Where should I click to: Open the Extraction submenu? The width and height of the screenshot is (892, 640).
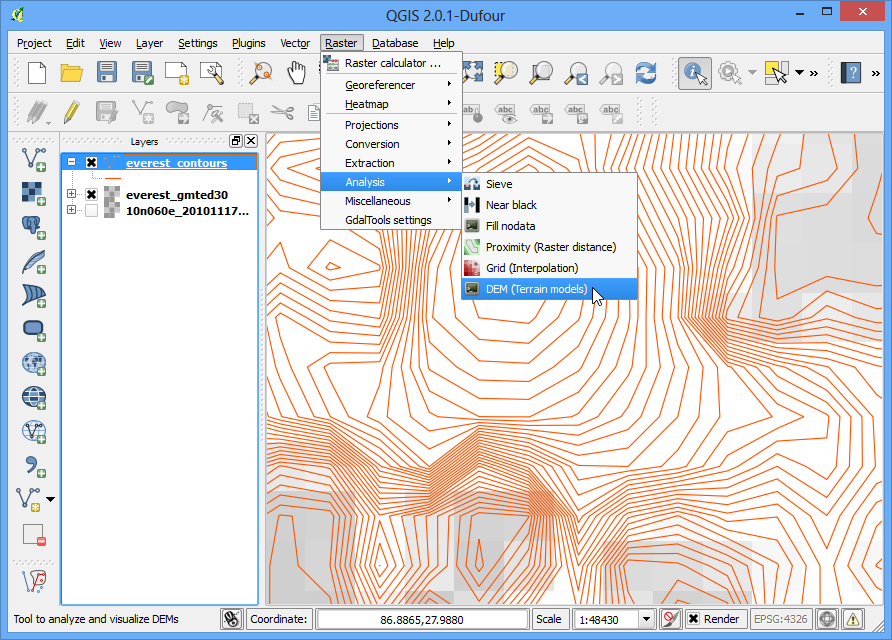(391, 163)
